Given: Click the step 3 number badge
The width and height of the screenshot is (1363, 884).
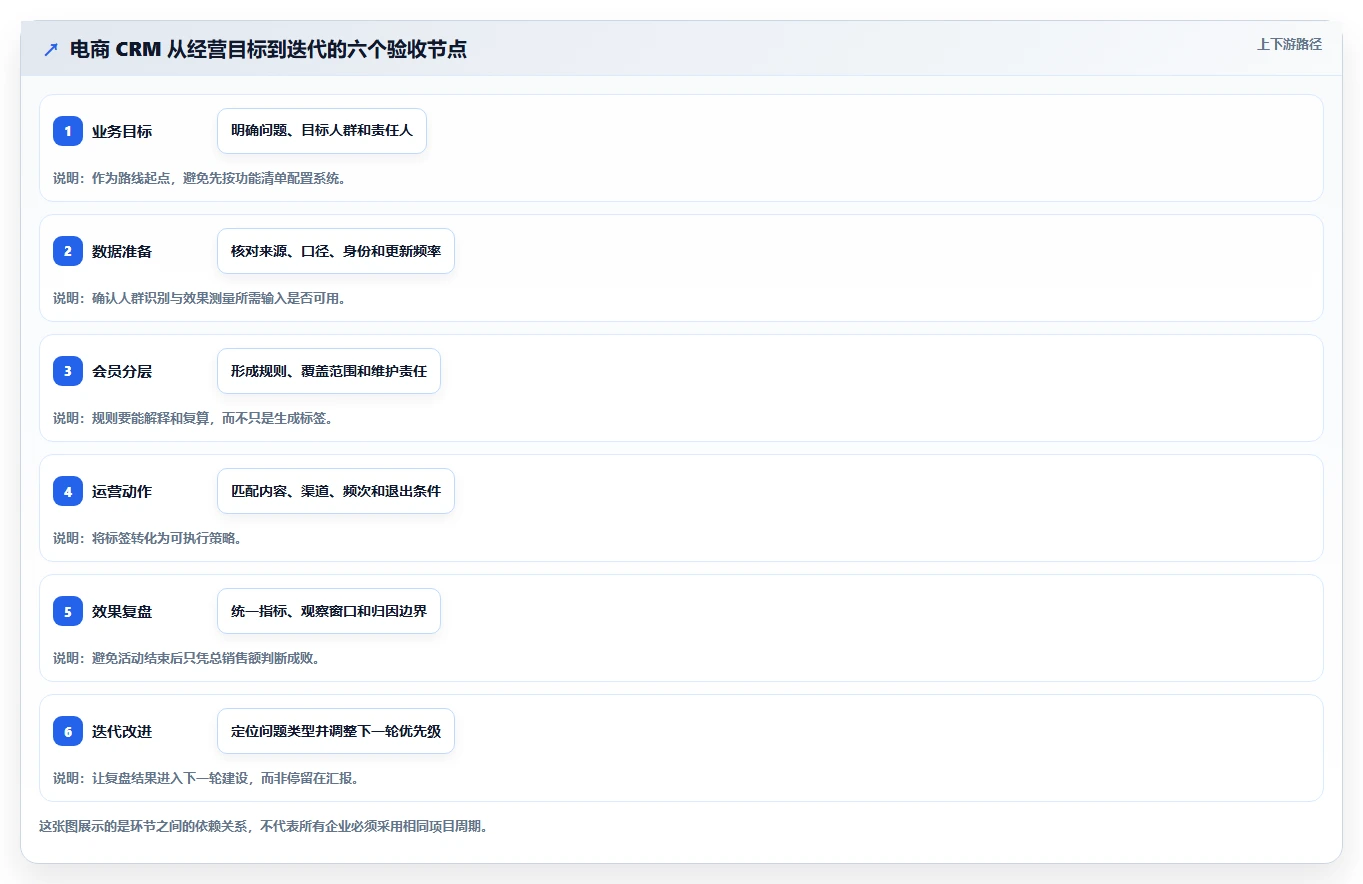Looking at the screenshot, I should [x=68, y=371].
